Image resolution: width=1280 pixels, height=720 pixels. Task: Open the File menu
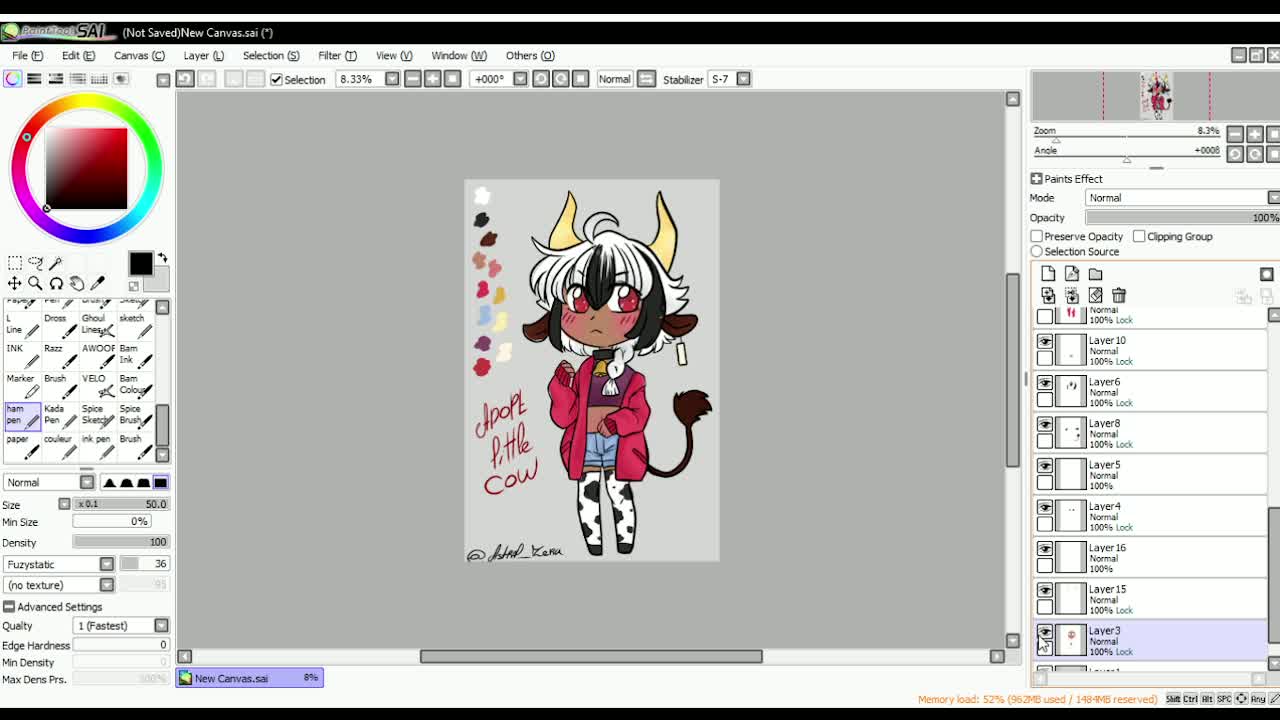click(27, 56)
